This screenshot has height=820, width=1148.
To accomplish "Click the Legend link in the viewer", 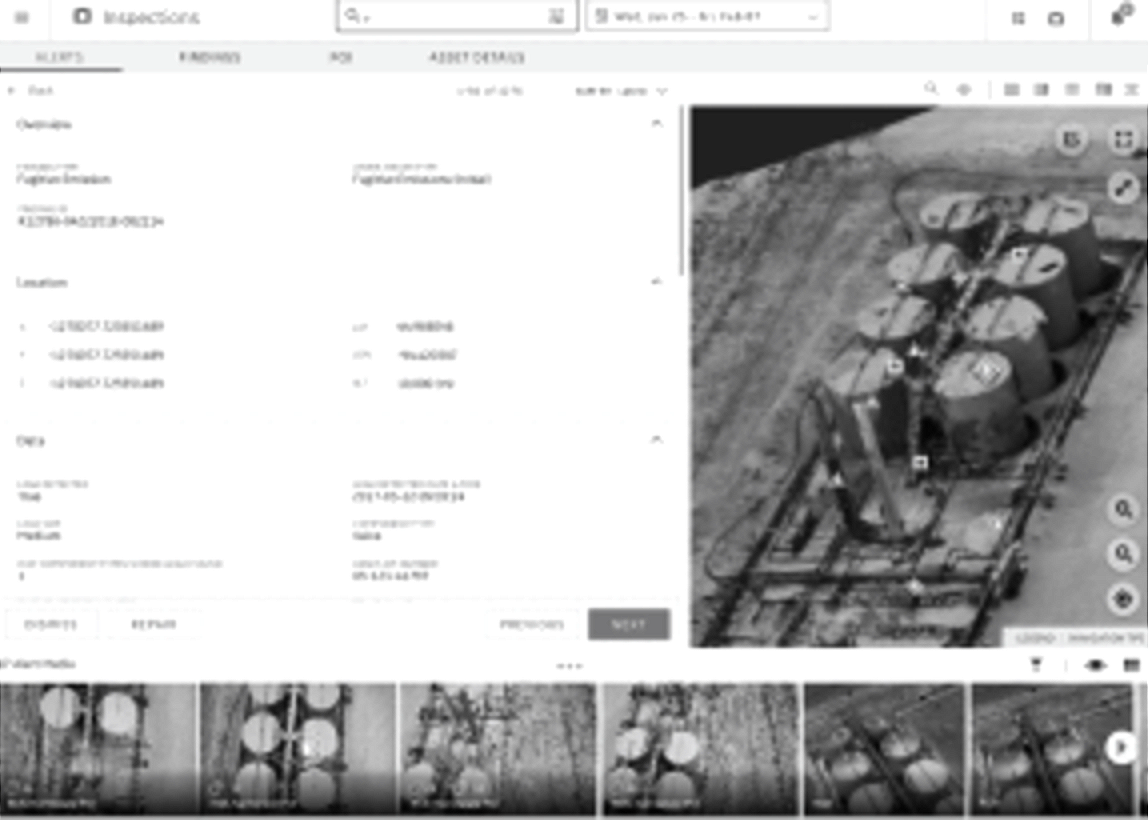I will coord(1035,638).
